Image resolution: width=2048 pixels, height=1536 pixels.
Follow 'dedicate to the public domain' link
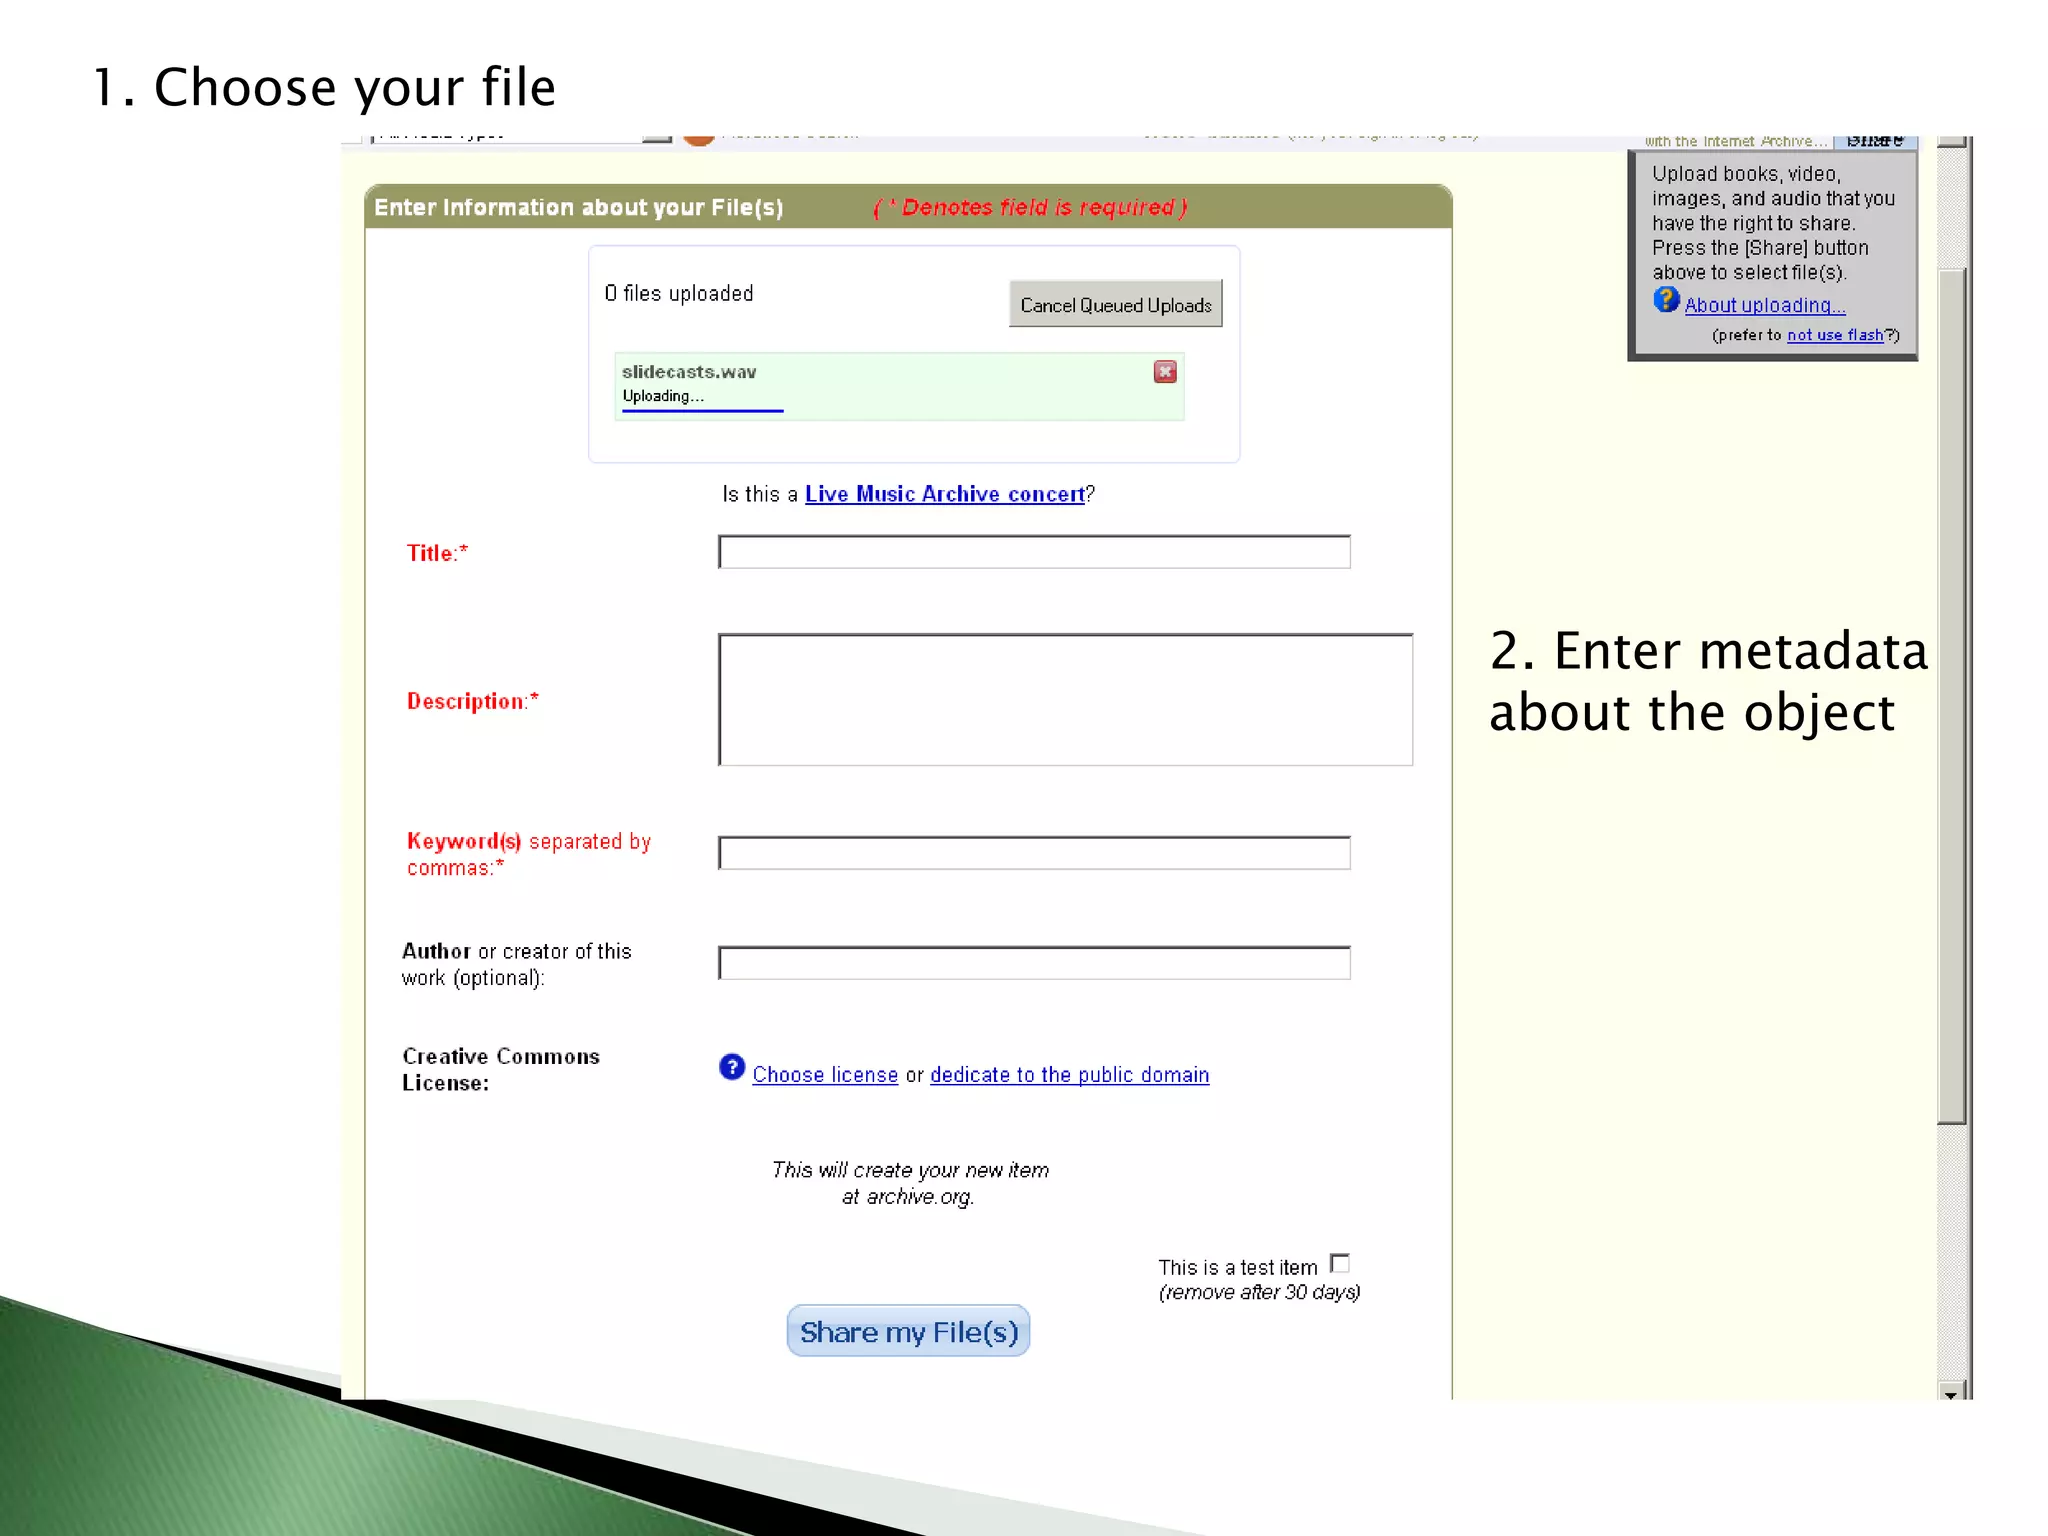1069,1075
